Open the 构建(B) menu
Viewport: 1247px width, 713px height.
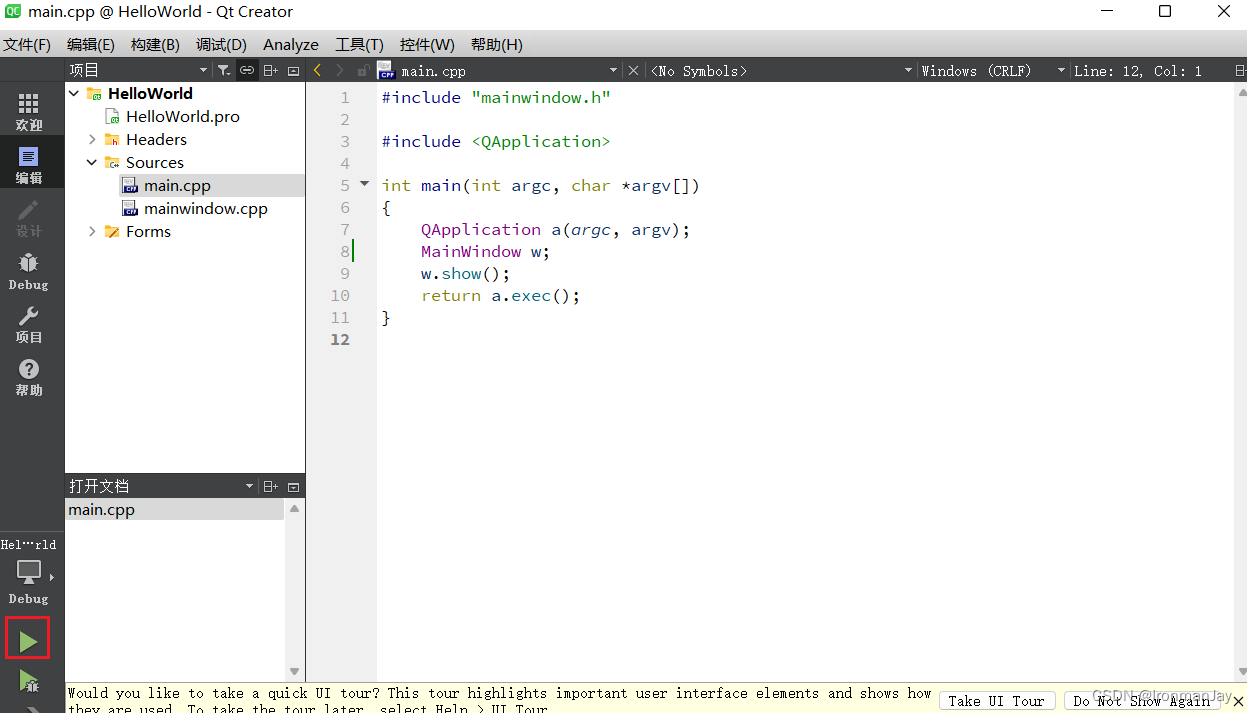(155, 44)
